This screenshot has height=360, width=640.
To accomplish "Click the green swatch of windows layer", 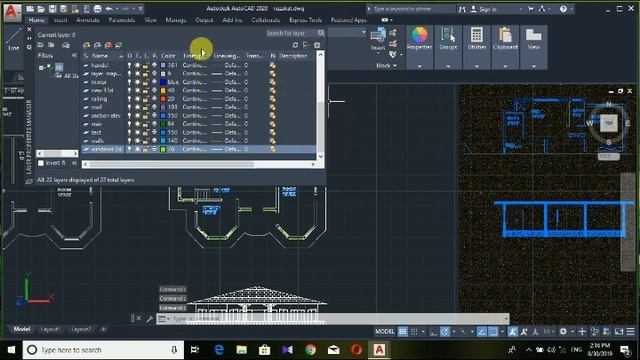I will [163, 149].
